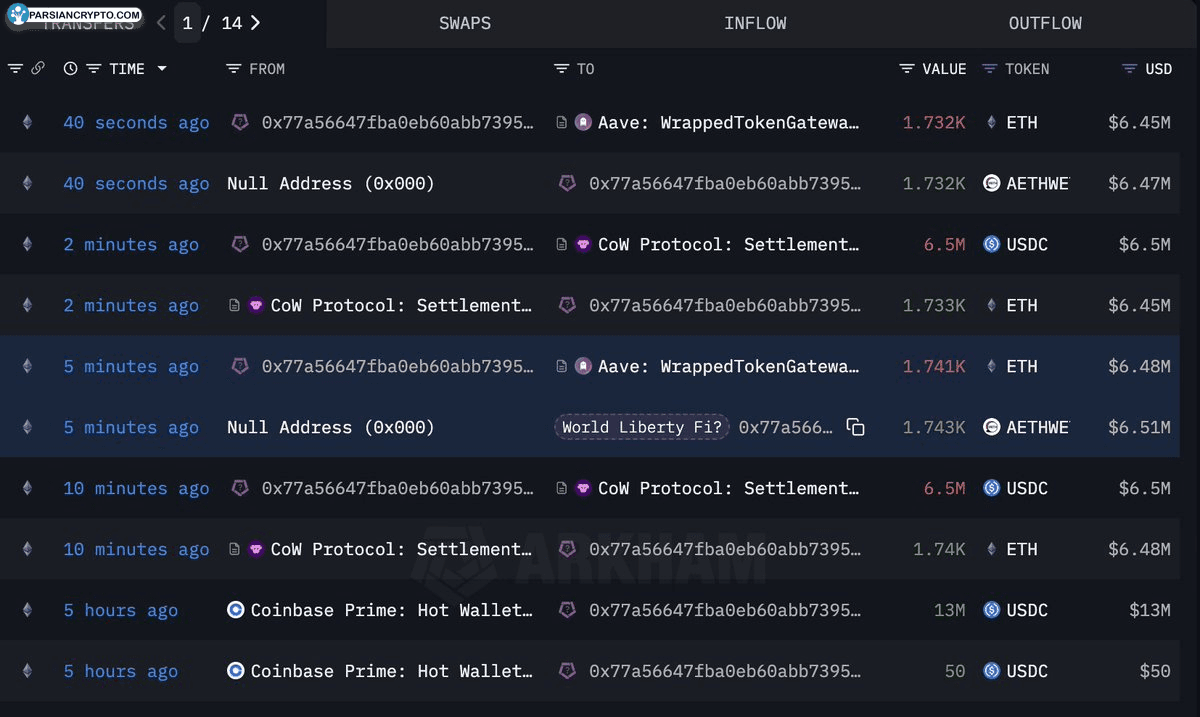1200x717 pixels.
Task: Click the CoW Protocol icon in the 1.74K ETH row
Action: click(256, 549)
